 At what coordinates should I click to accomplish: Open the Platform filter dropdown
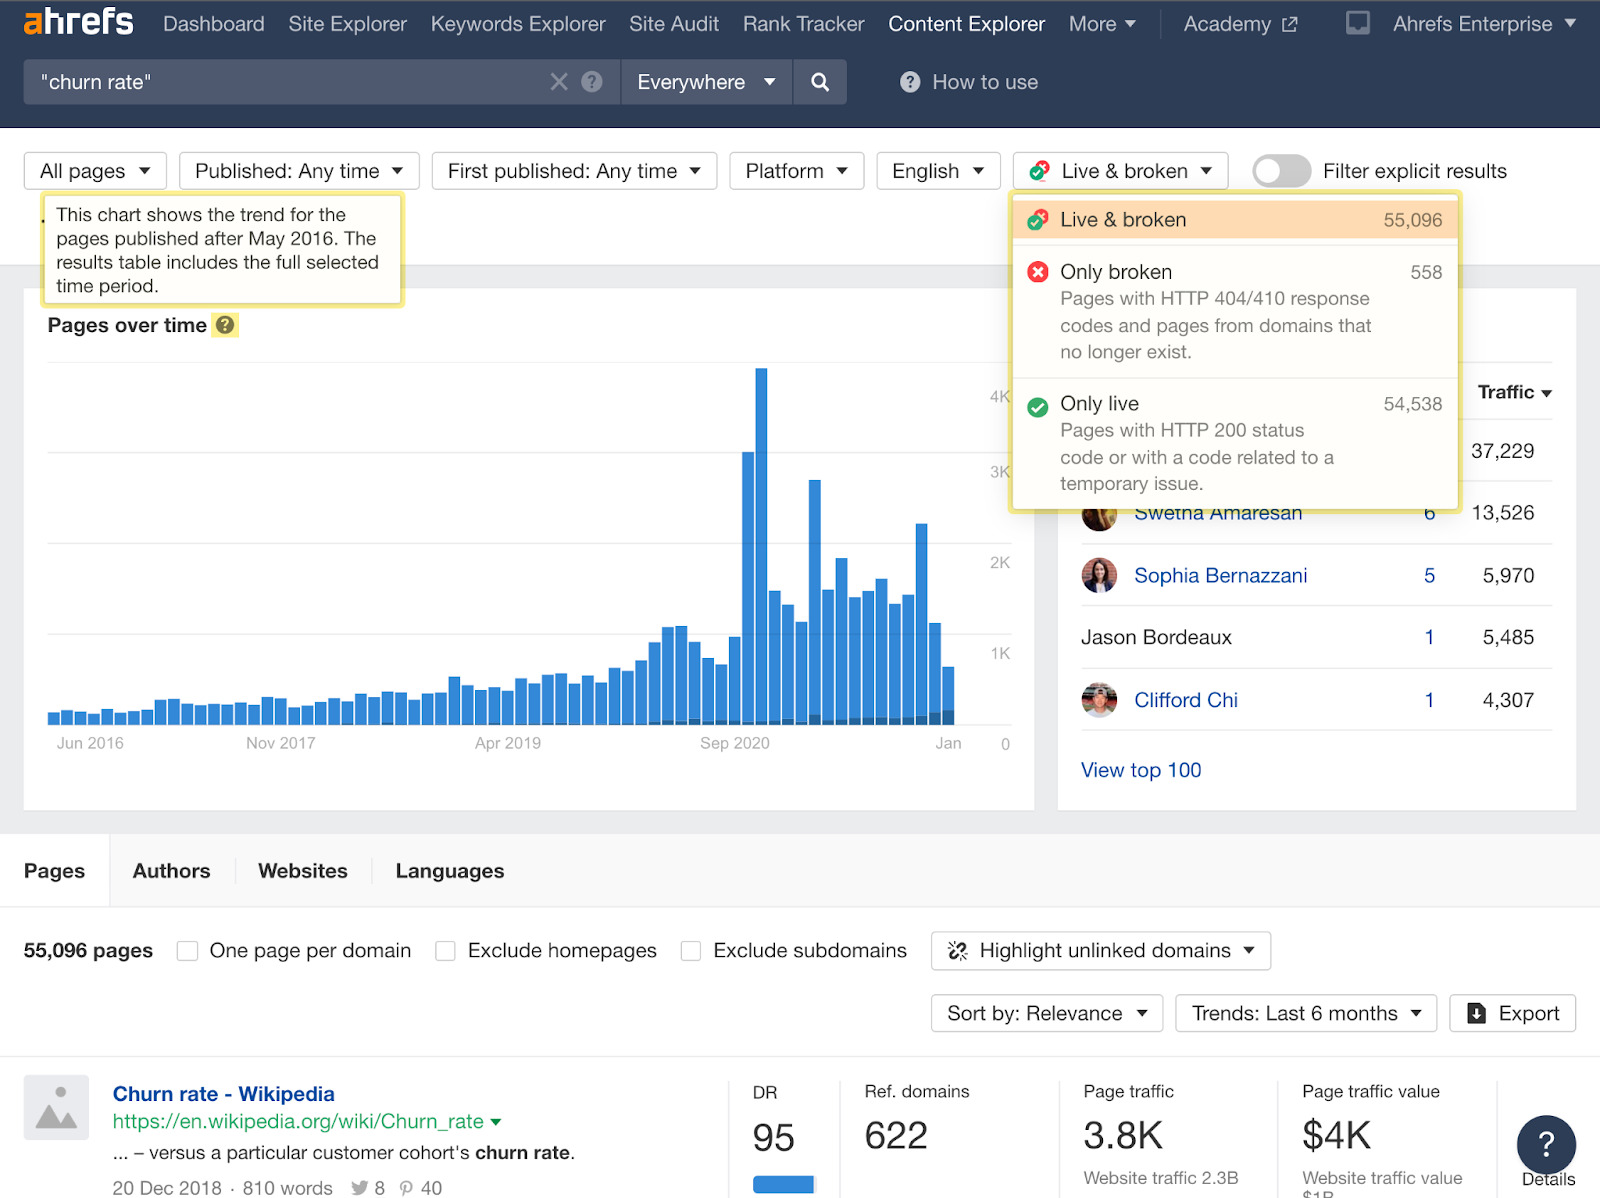coord(796,170)
